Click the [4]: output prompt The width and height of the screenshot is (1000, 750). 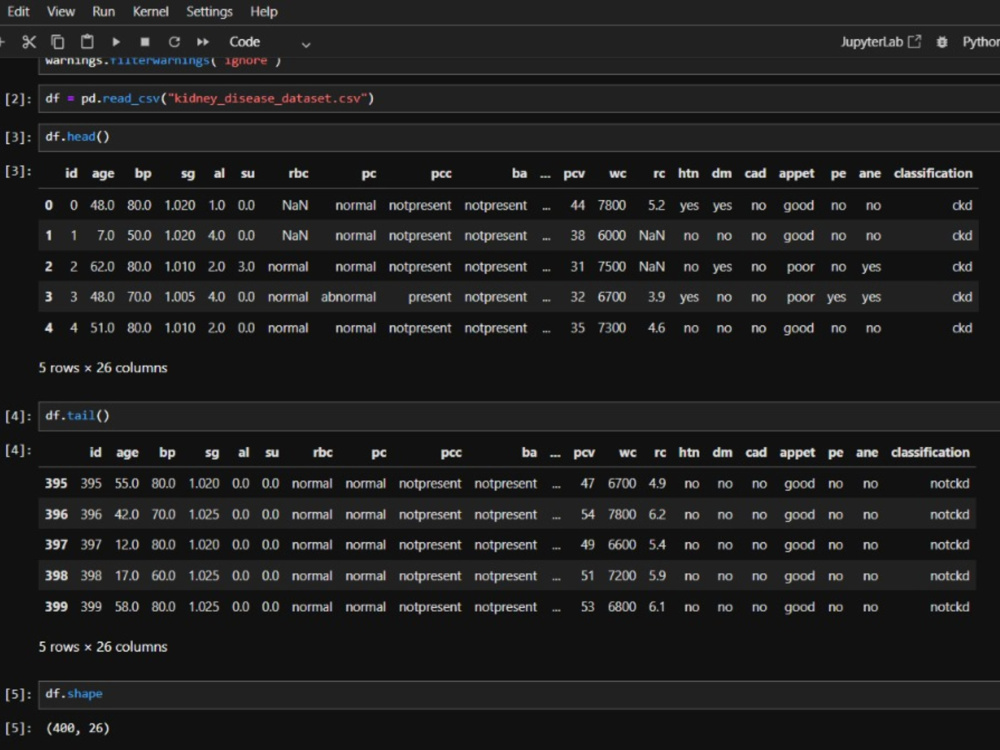click(x=18, y=451)
